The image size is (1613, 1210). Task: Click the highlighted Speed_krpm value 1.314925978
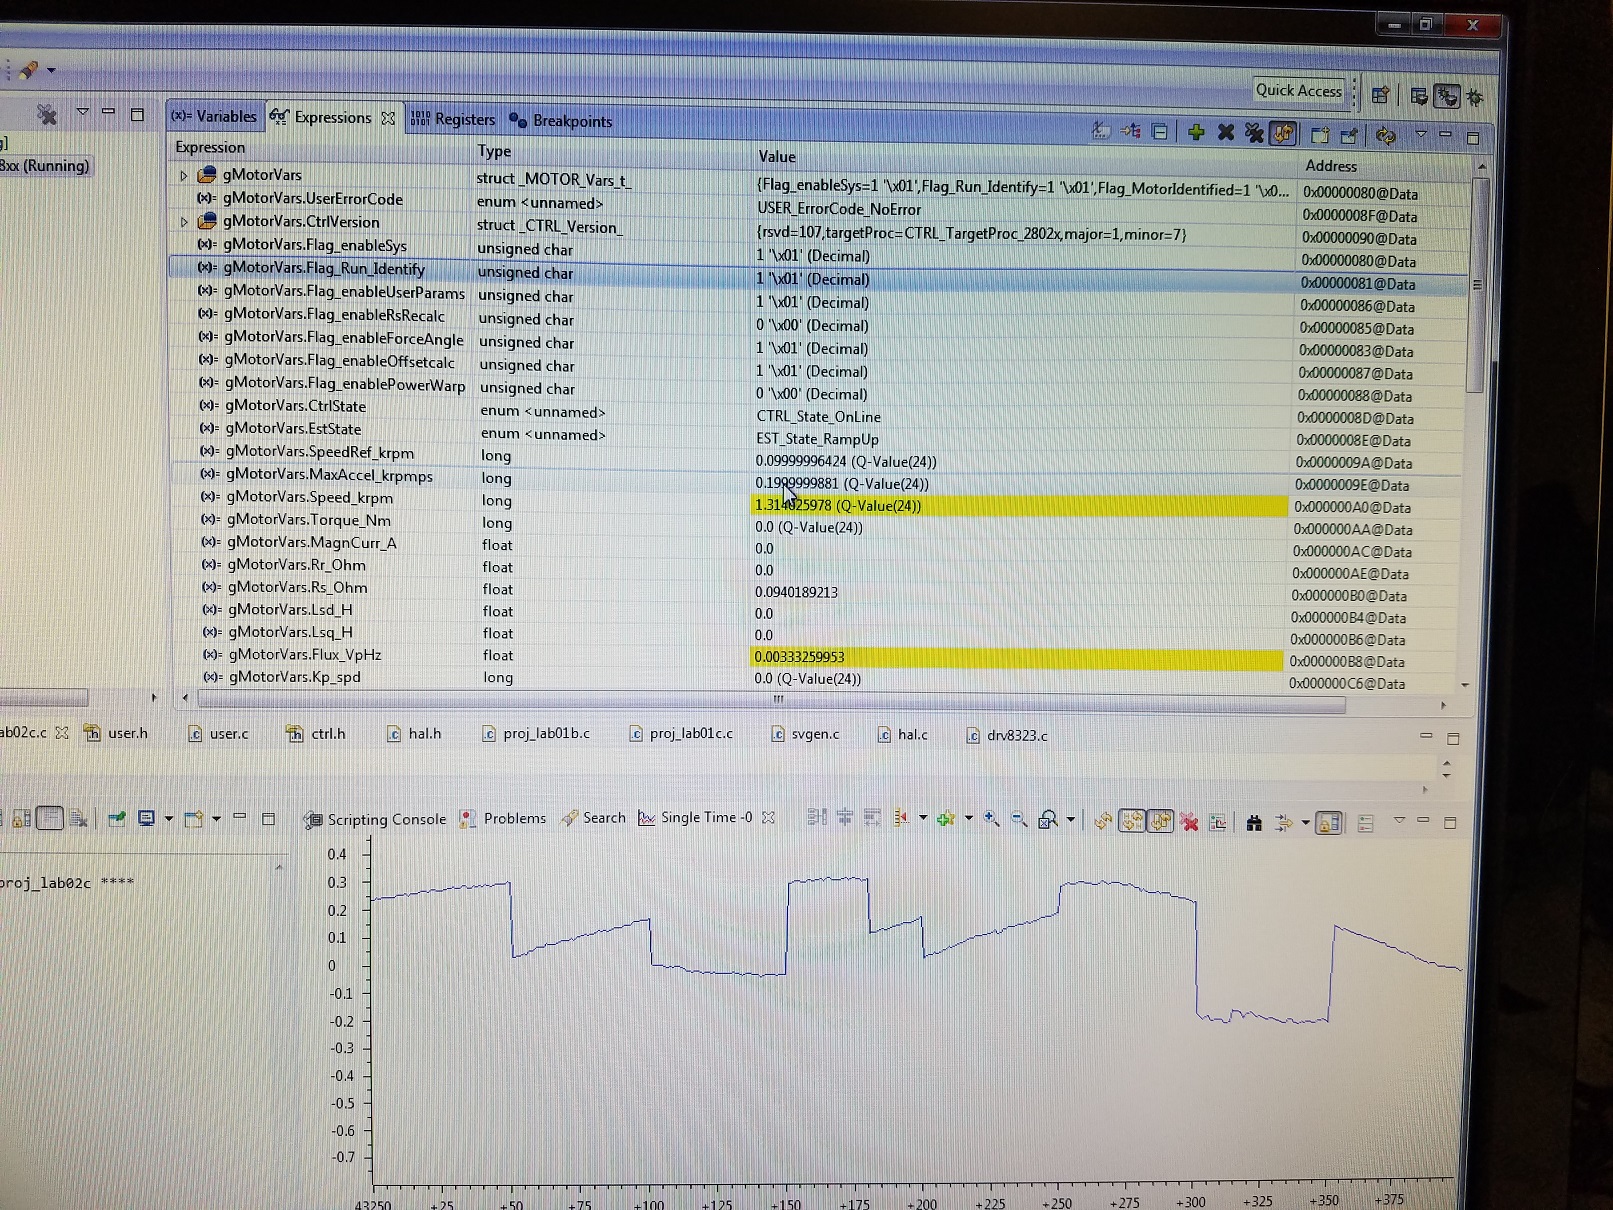click(x=1018, y=505)
